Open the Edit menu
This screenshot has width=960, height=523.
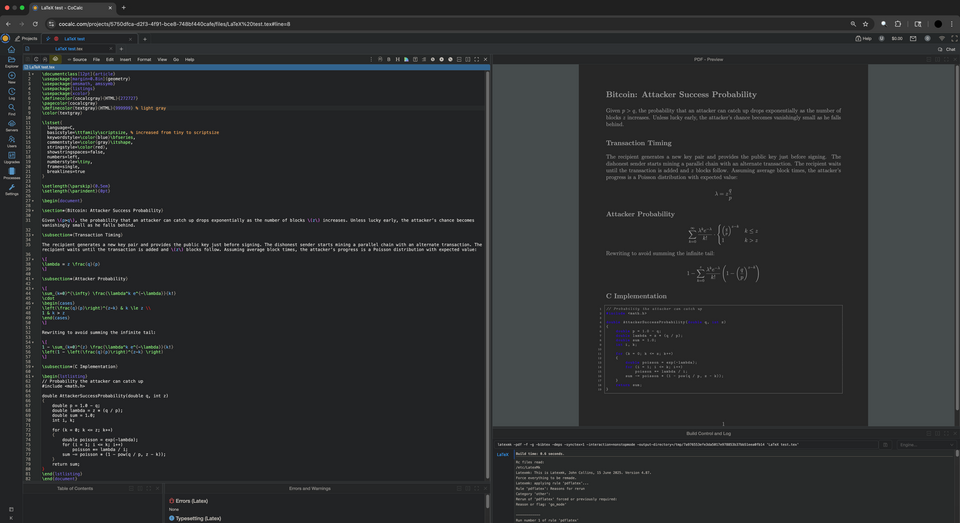point(110,59)
